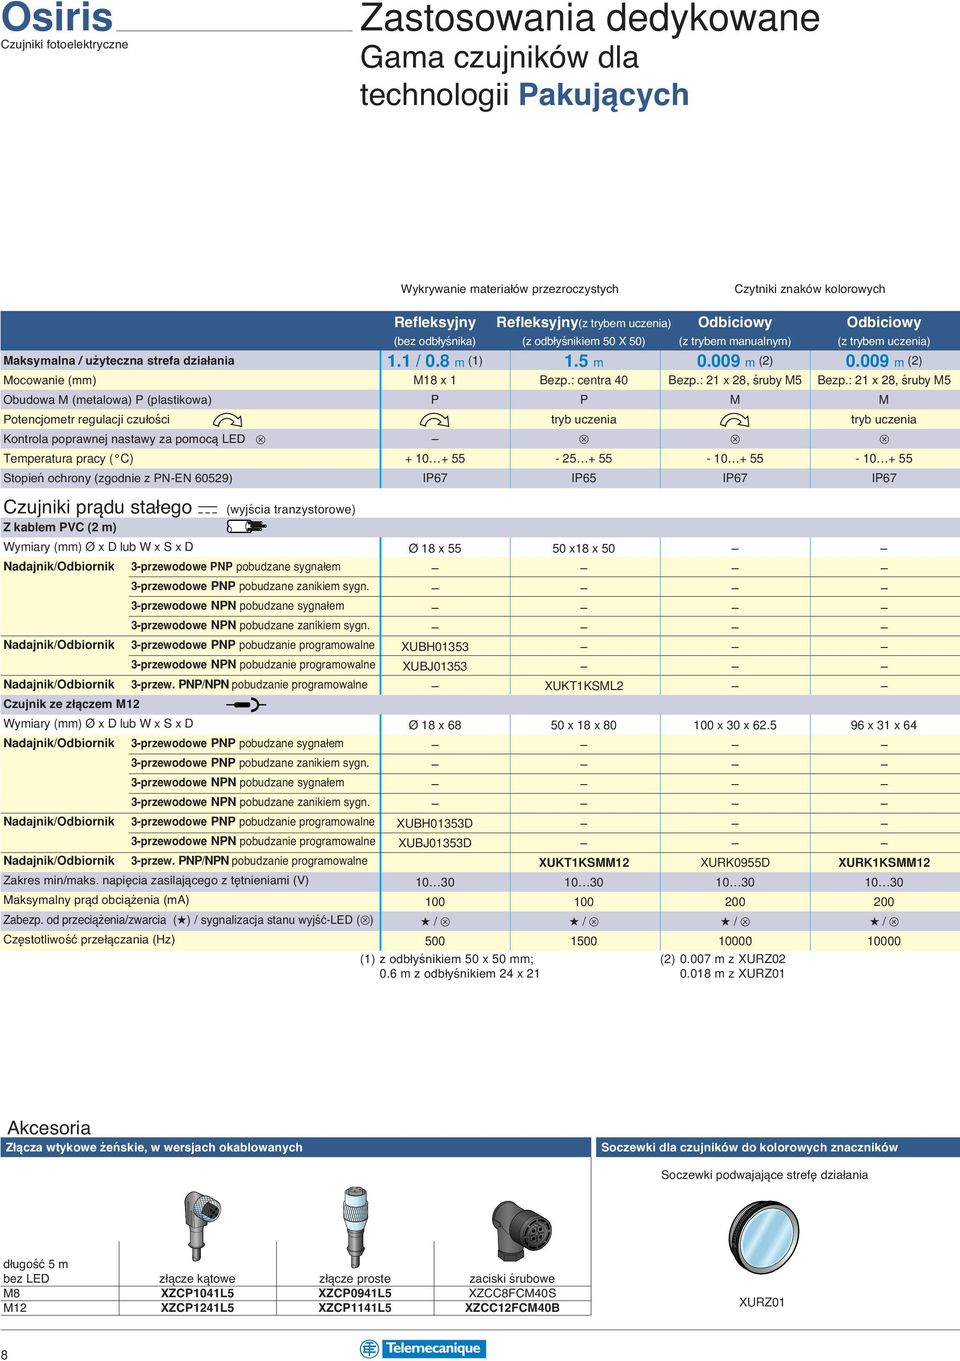Viewport: 960px width, 1361px height.
Task: Click the DC current symbol after 'Czujniki prądu stałego'
Action: [x=208, y=509]
